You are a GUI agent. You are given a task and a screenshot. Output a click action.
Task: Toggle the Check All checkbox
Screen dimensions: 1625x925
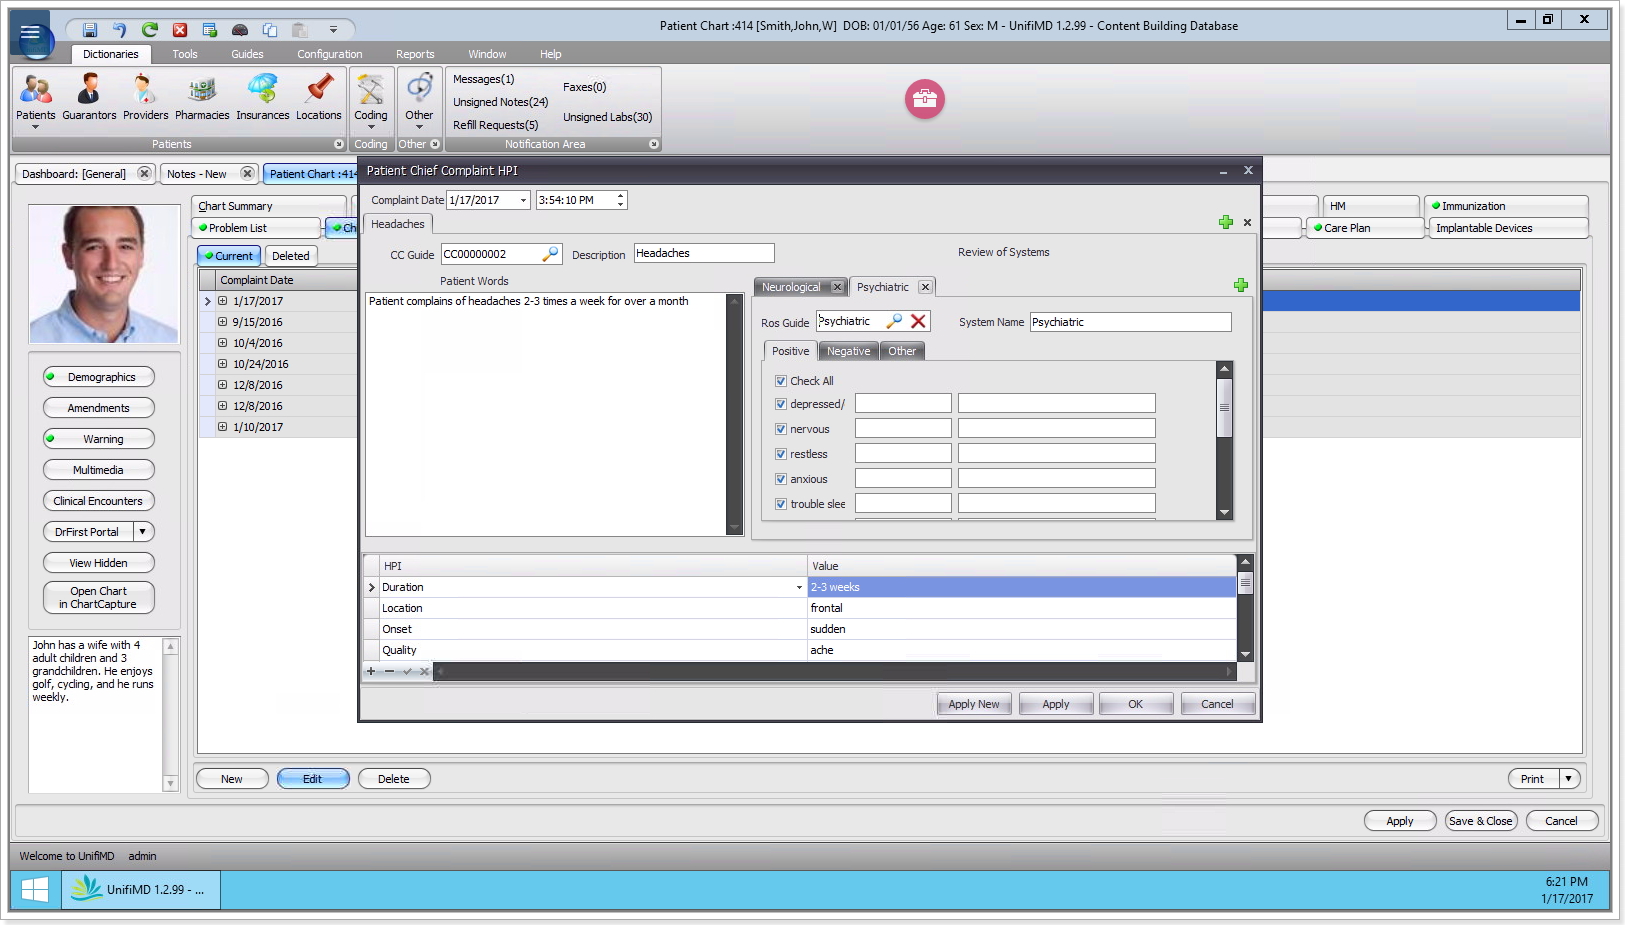pyautogui.click(x=781, y=381)
